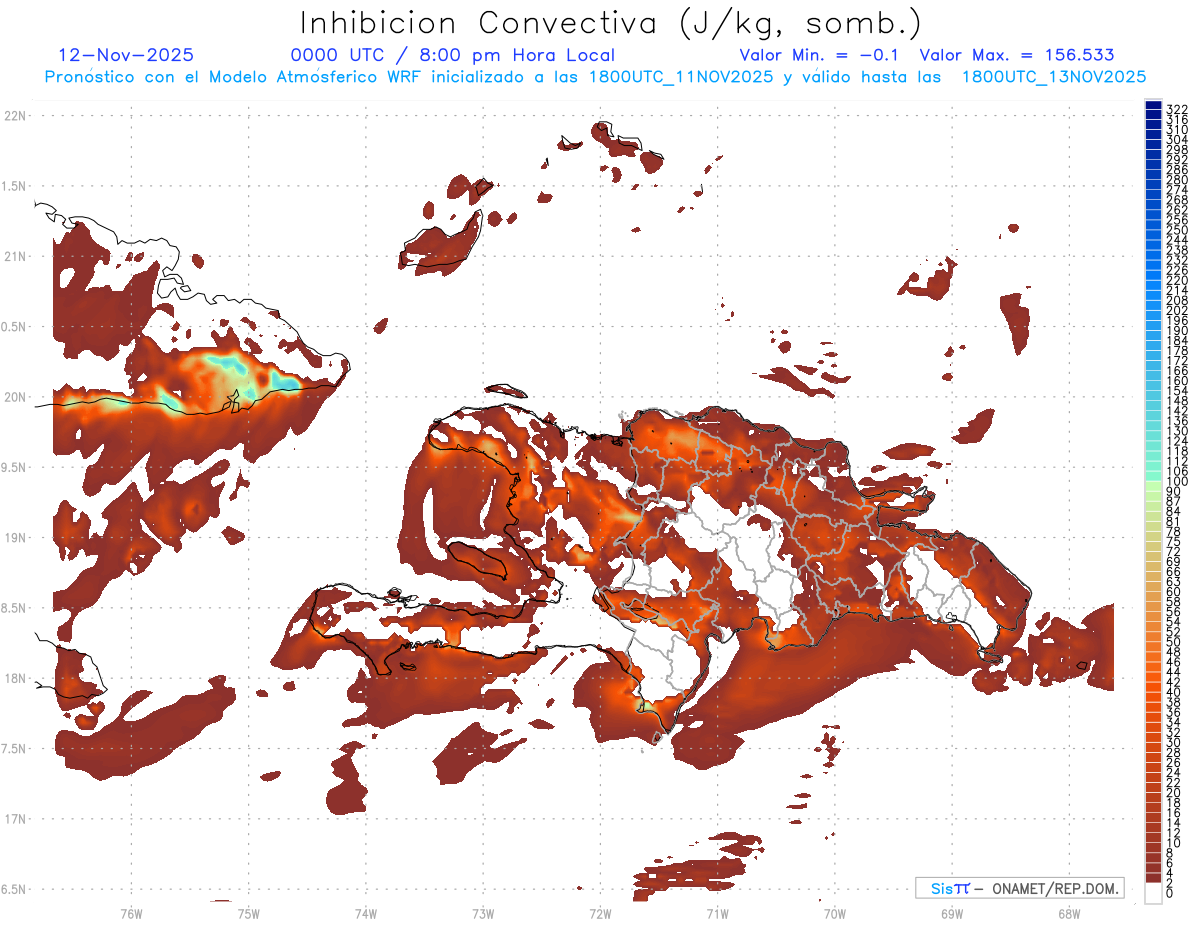Click the '70W' longitude label
This screenshot has height=927, width=1200.
tap(835, 913)
